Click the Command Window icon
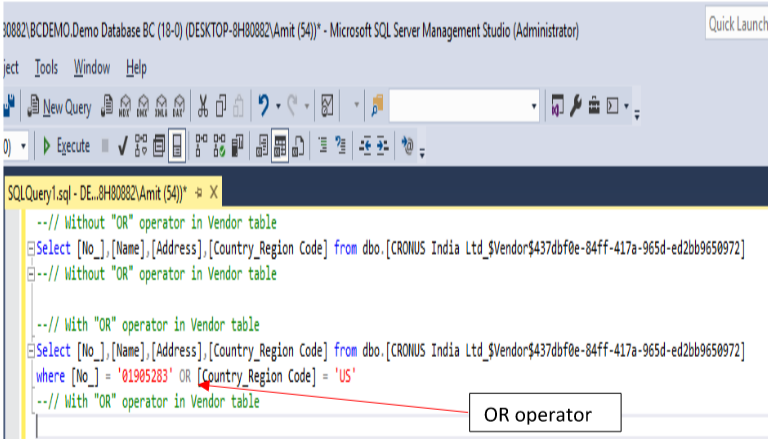This screenshot has width=768, height=439. coord(613,105)
